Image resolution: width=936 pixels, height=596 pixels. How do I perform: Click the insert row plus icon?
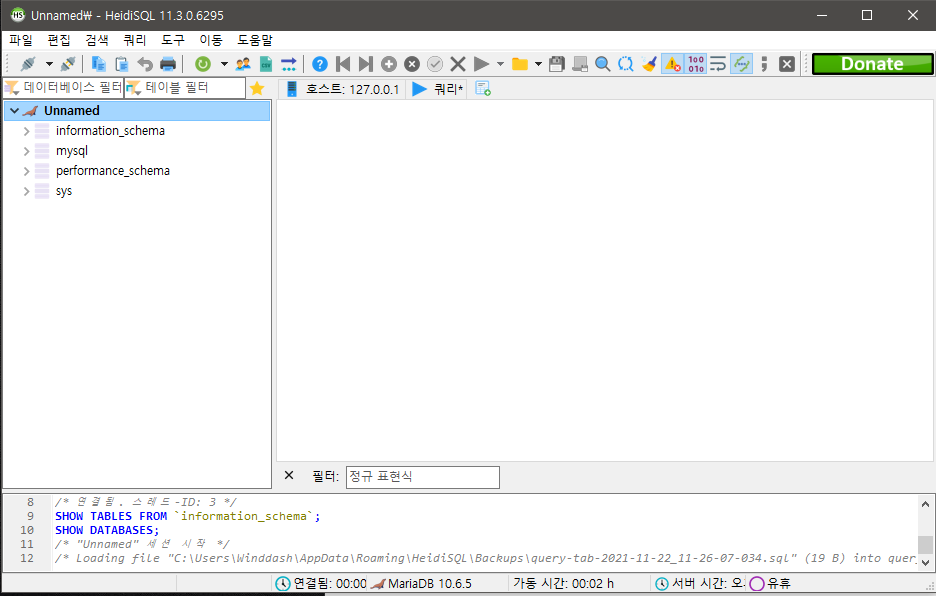coord(389,64)
